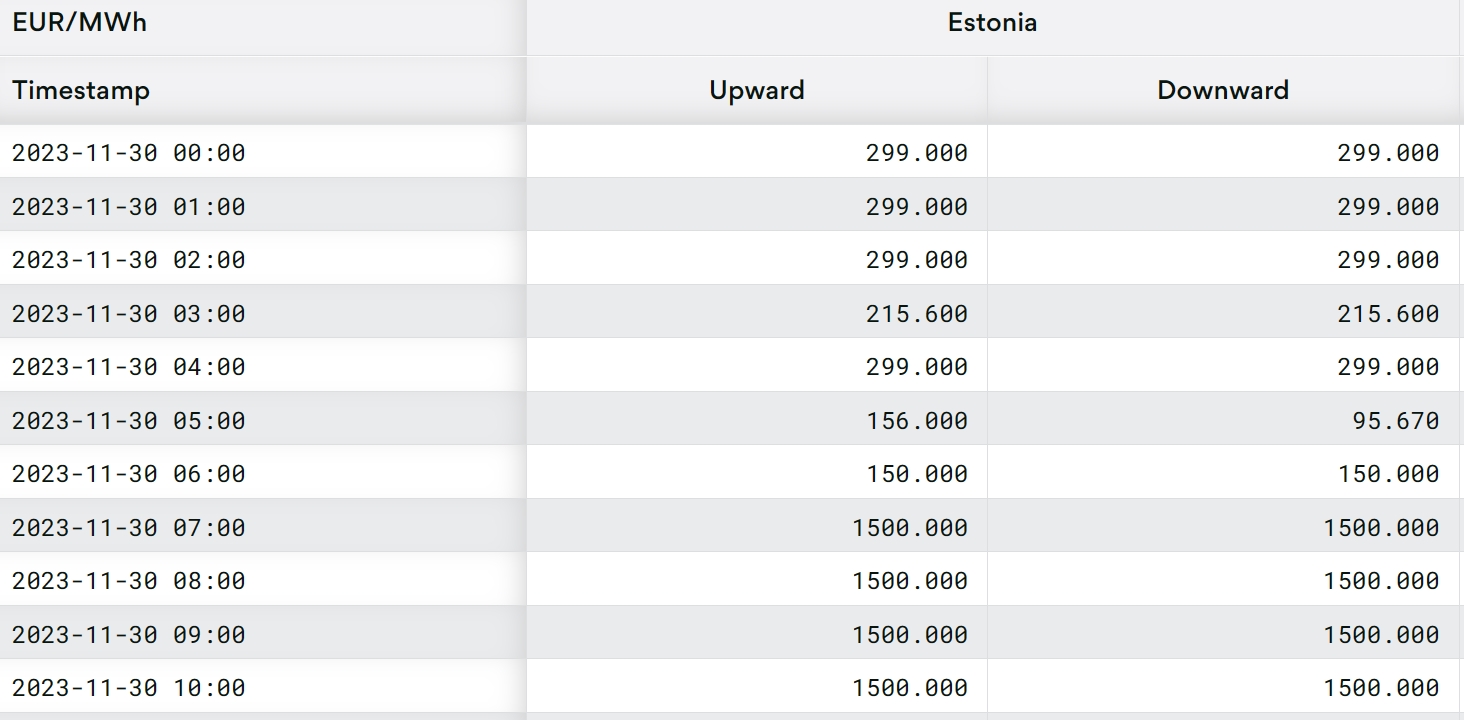The image size is (1464, 720).
Task: Select the 2023-11-30 05:00 timestamp cell
Action: pyautogui.click(x=129, y=421)
